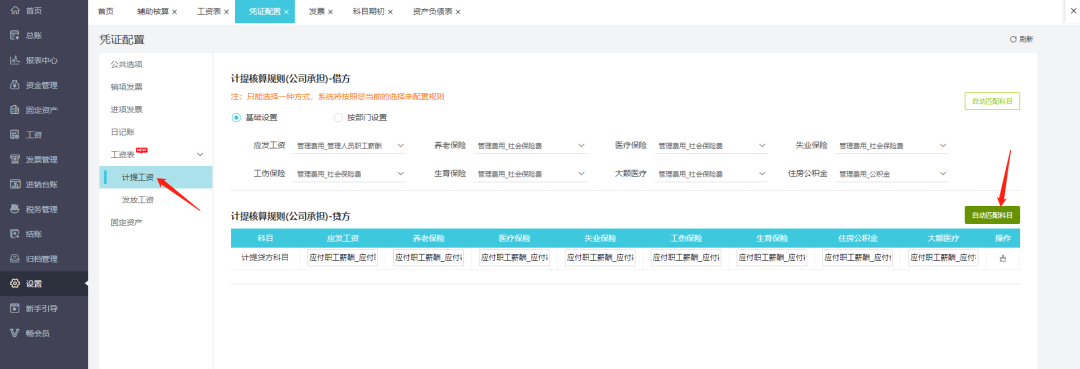Click the 操作 icon in 计提贷方科目 row

tap(1003, 259)
